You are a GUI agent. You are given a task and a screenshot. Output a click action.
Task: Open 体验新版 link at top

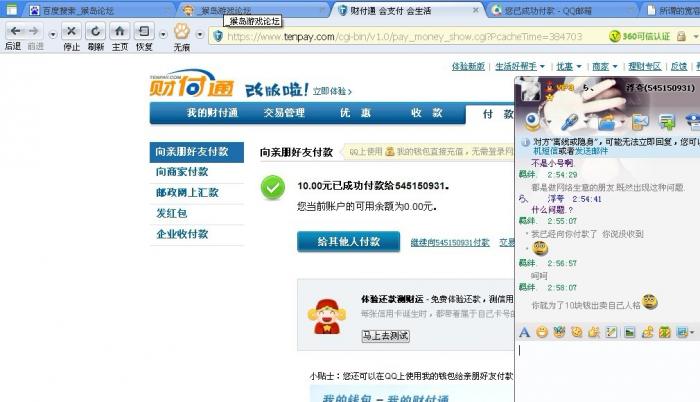coord(468,67)
